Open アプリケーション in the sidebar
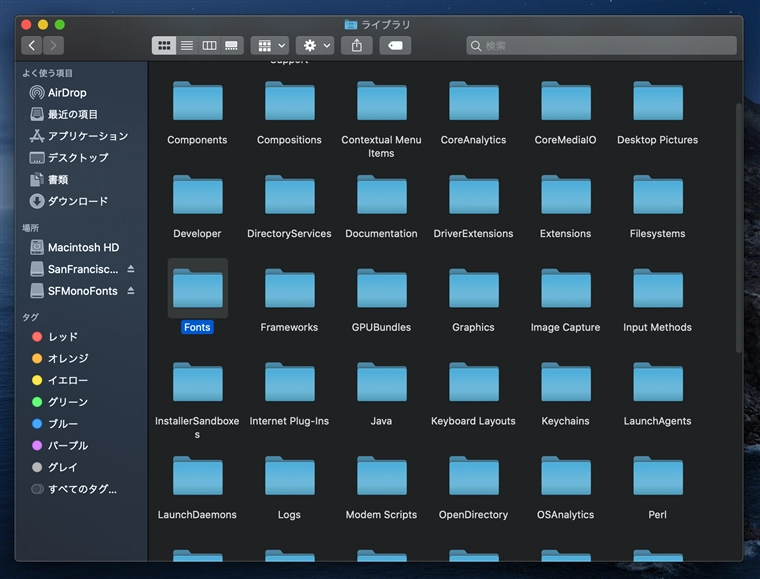Viewport: 760px width, 579px height. (80, 136)
